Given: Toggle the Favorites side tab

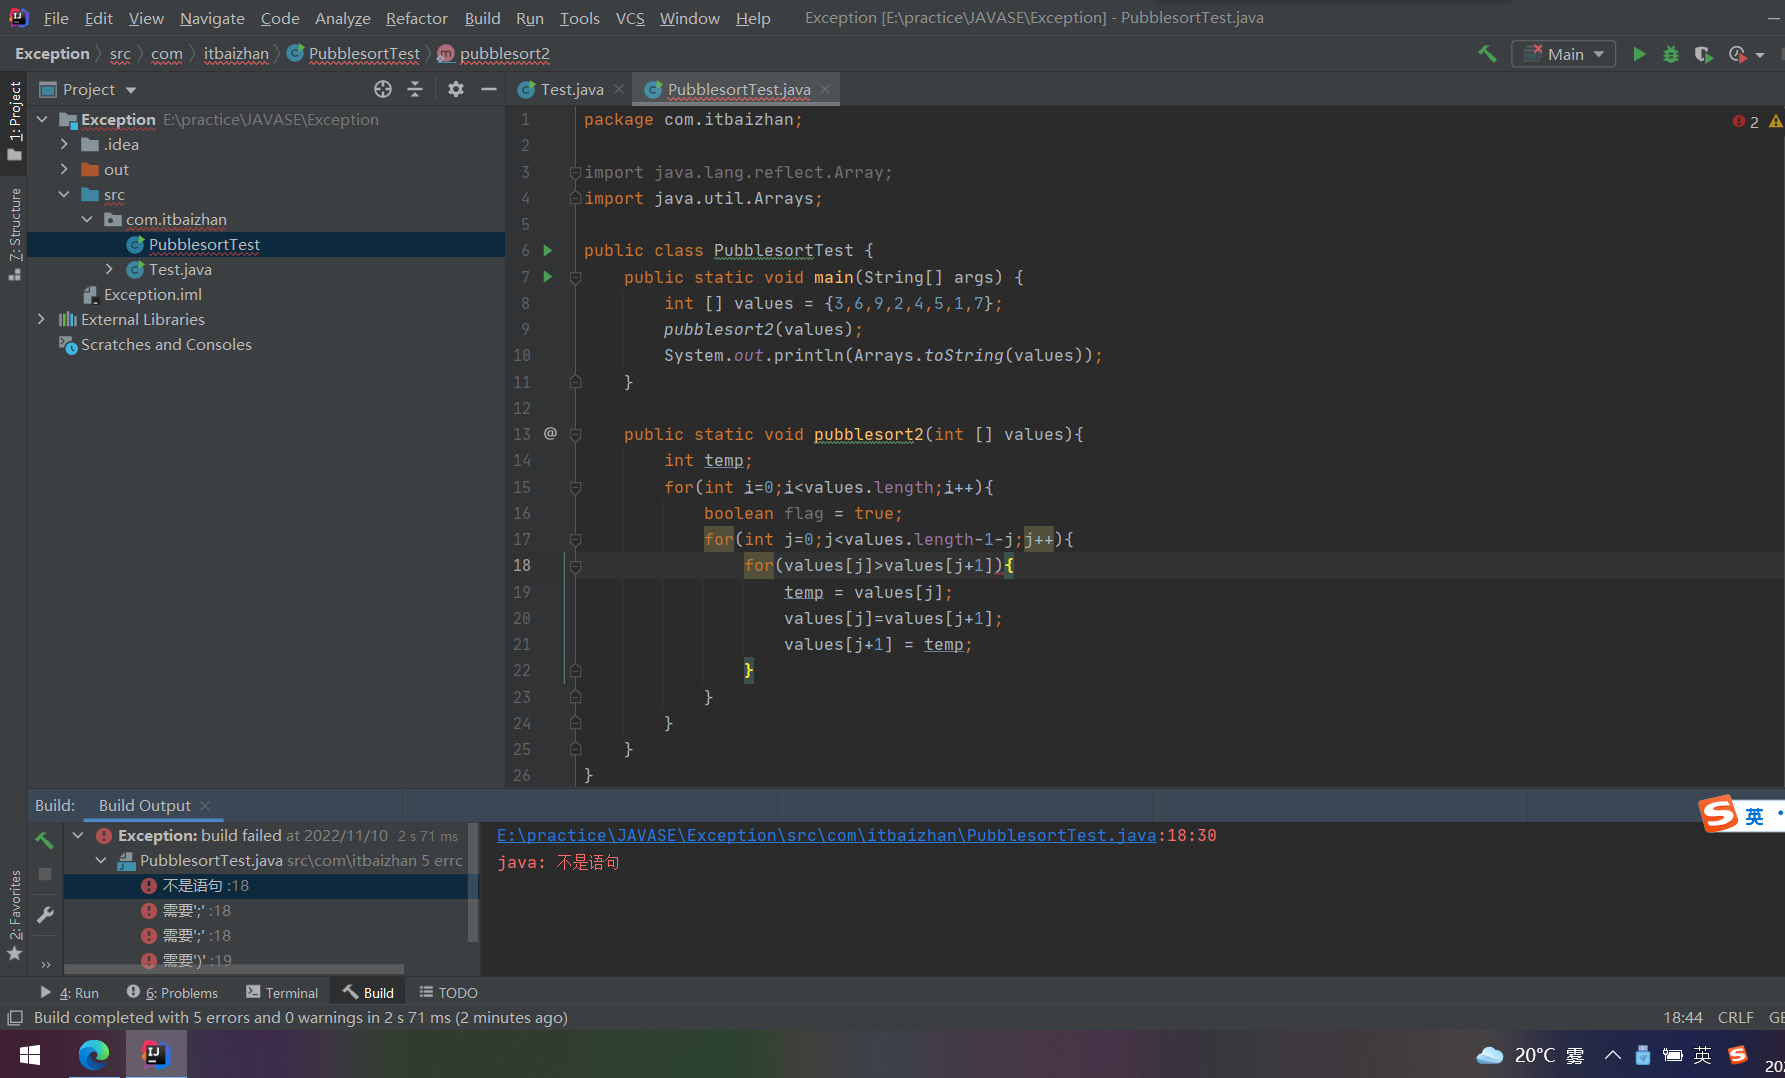Looking at the screenshot, I should point(14,914).
